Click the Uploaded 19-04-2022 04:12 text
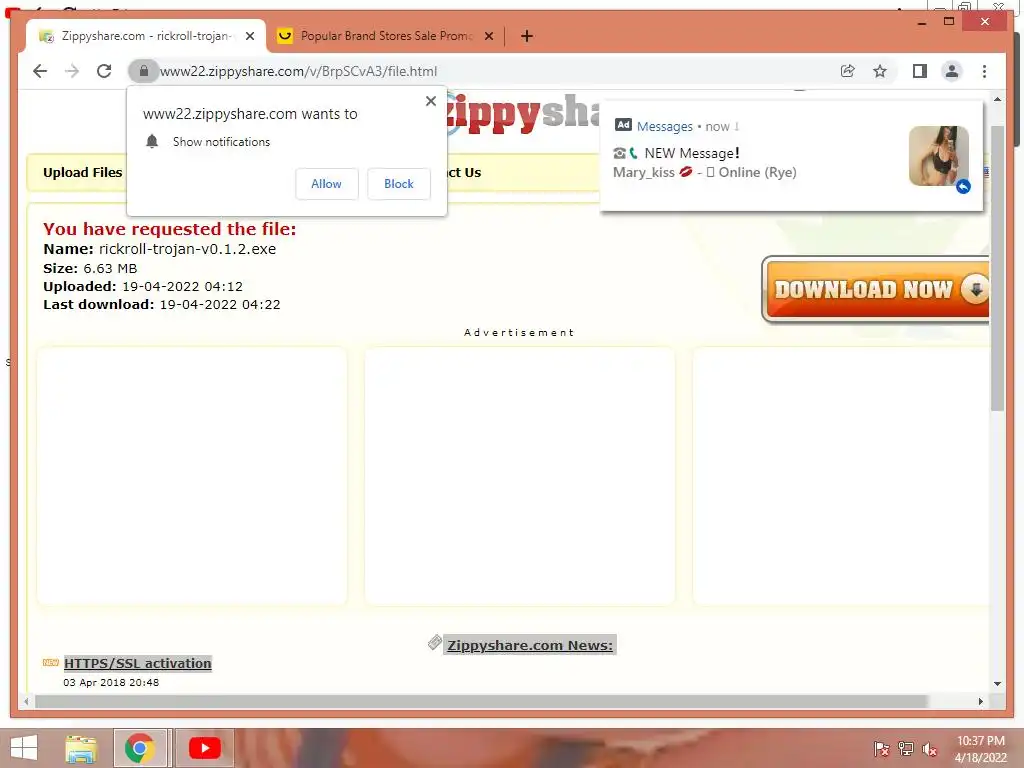 coord(143,287)
